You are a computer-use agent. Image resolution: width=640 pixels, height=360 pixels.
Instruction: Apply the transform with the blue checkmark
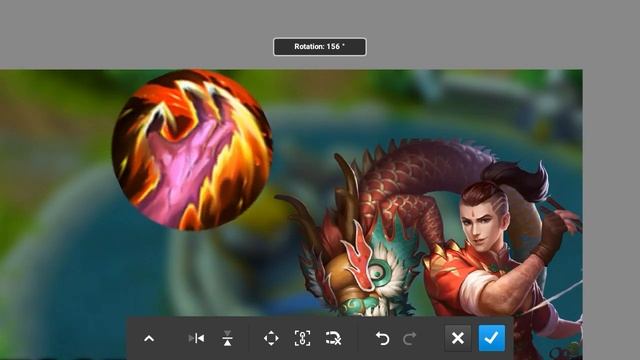click(491, 338)
